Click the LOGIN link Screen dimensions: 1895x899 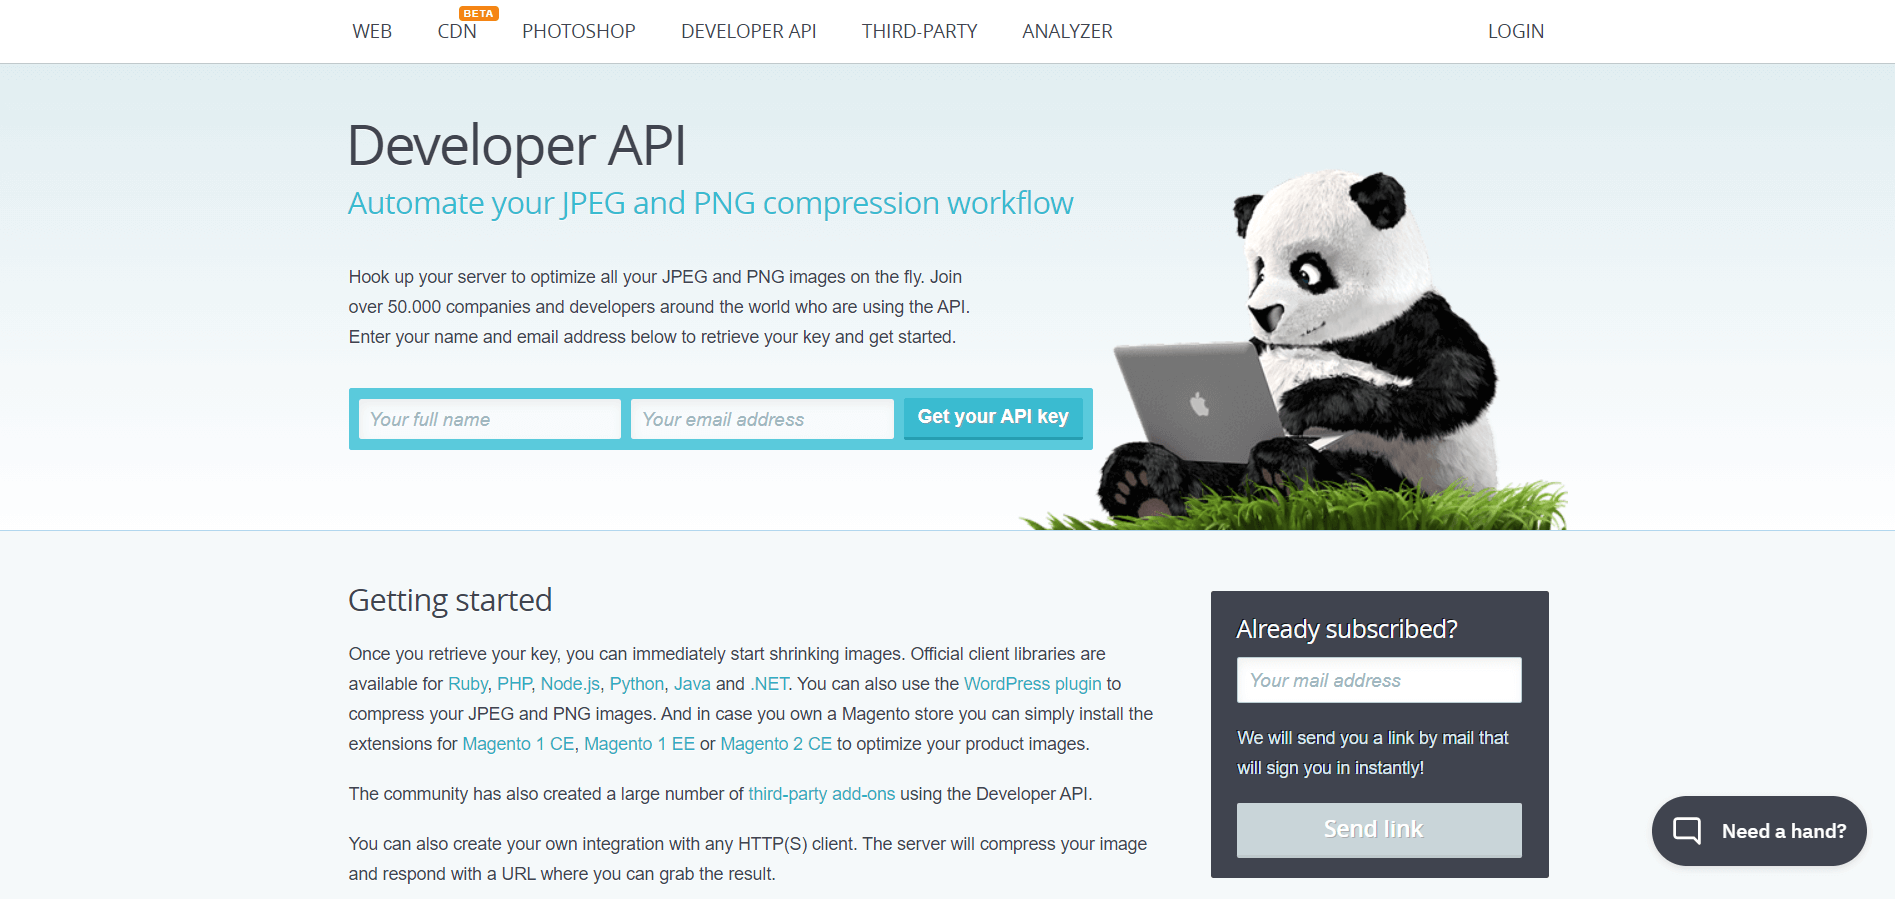[x=1516, y=31]
